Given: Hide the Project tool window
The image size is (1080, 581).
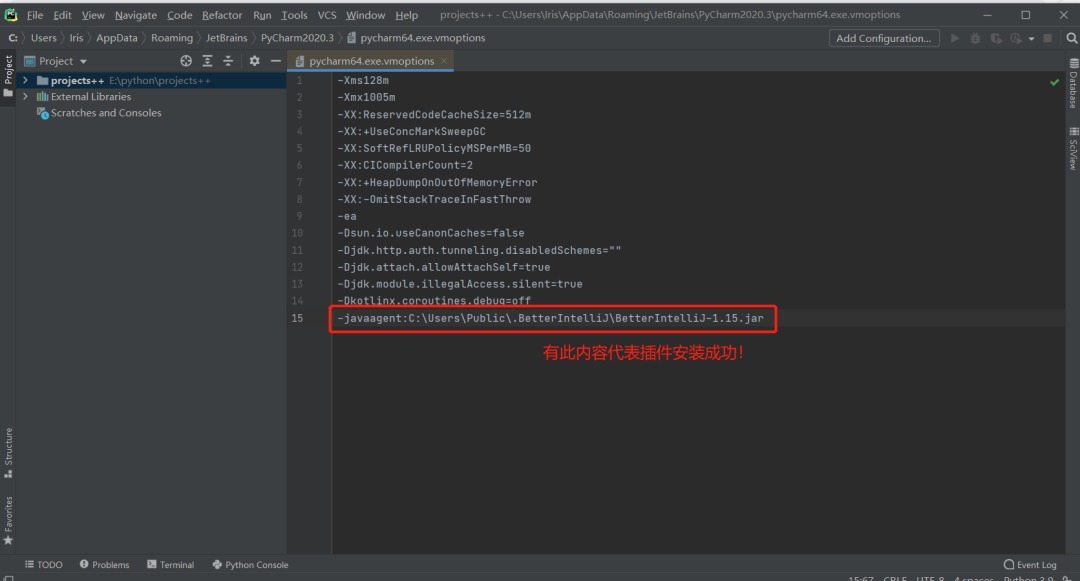Looking at the screenshot, I should (x=277, y=60).
